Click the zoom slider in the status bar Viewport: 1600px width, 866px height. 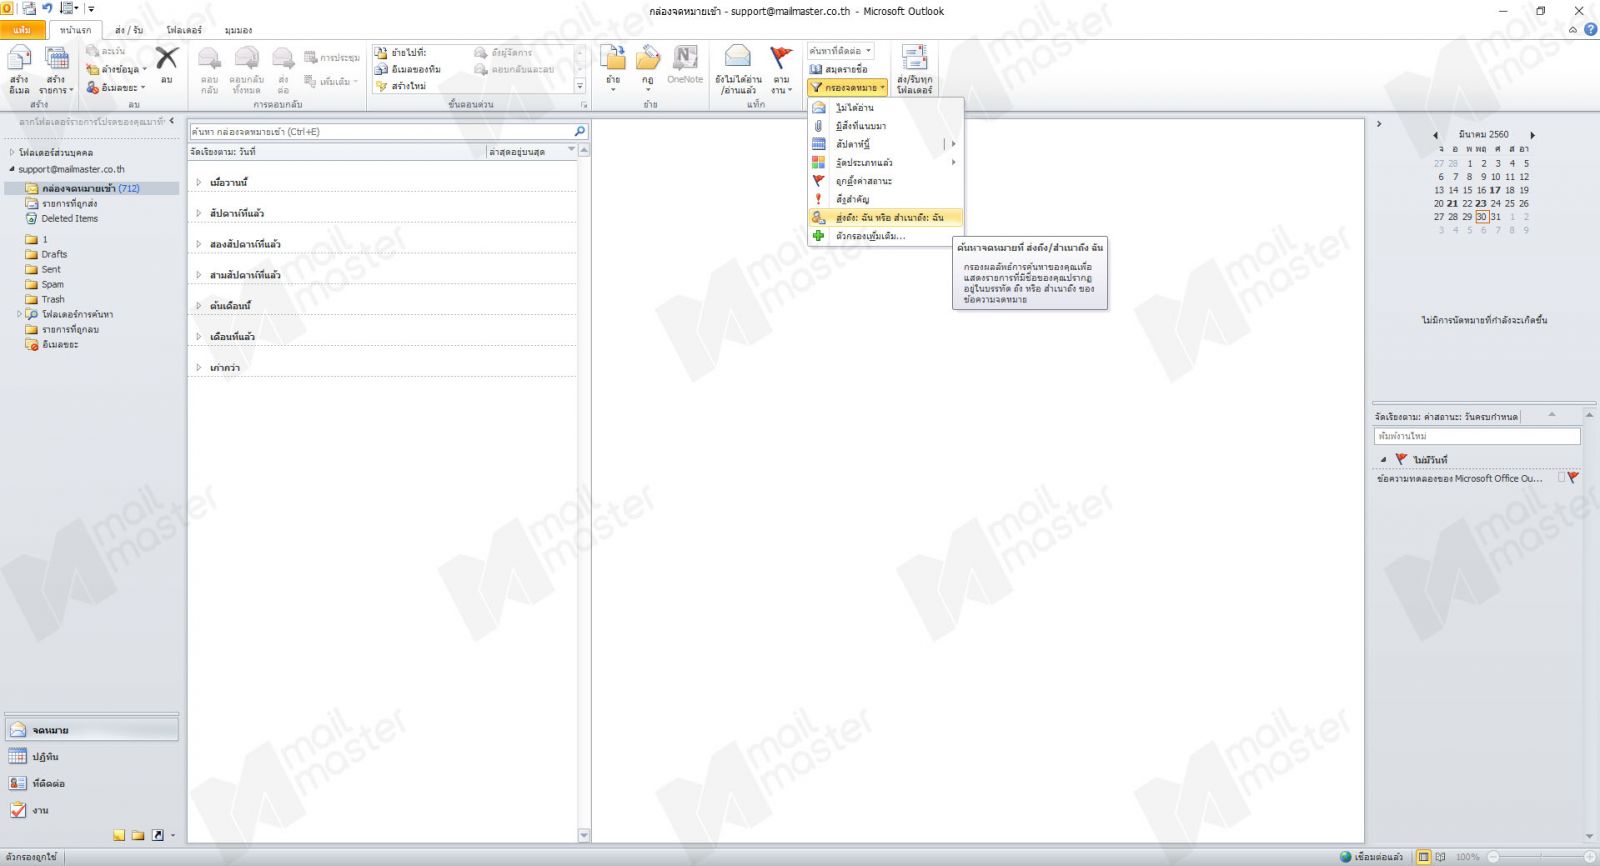point(1540,857)
